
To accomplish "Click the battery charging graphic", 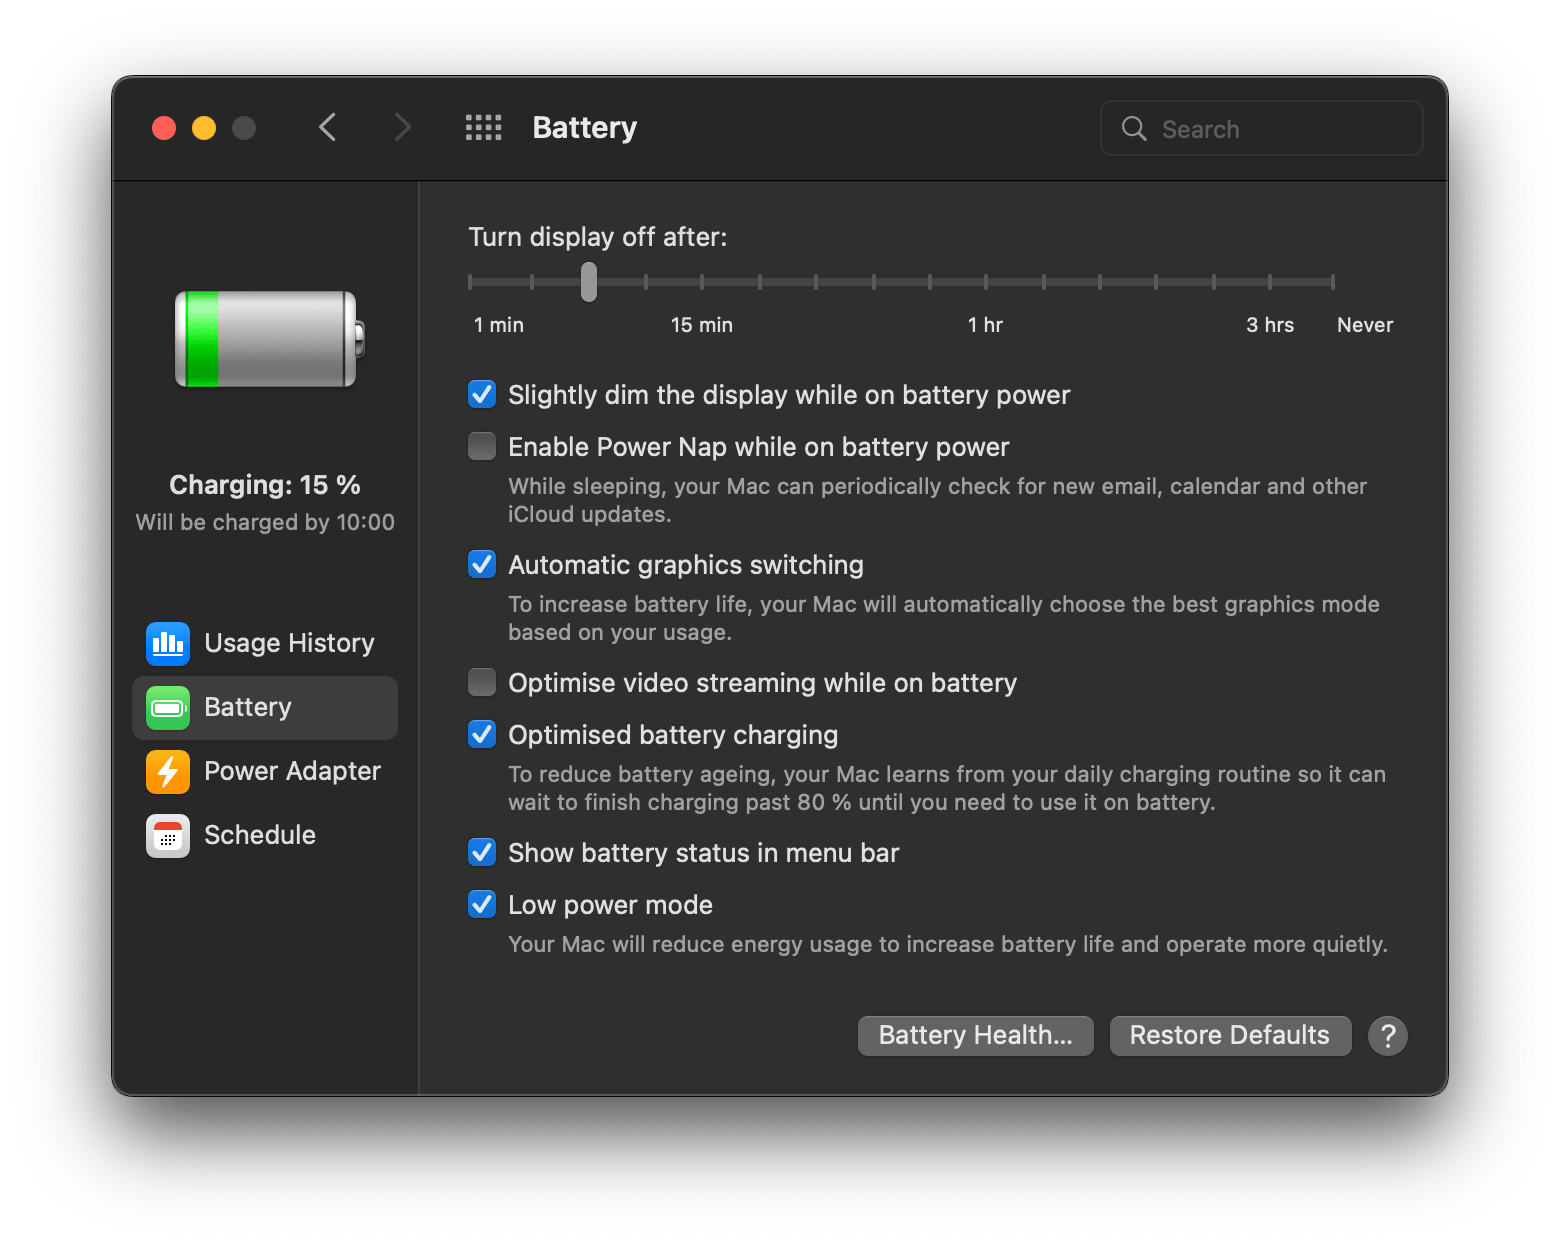I will click(265, 339).
